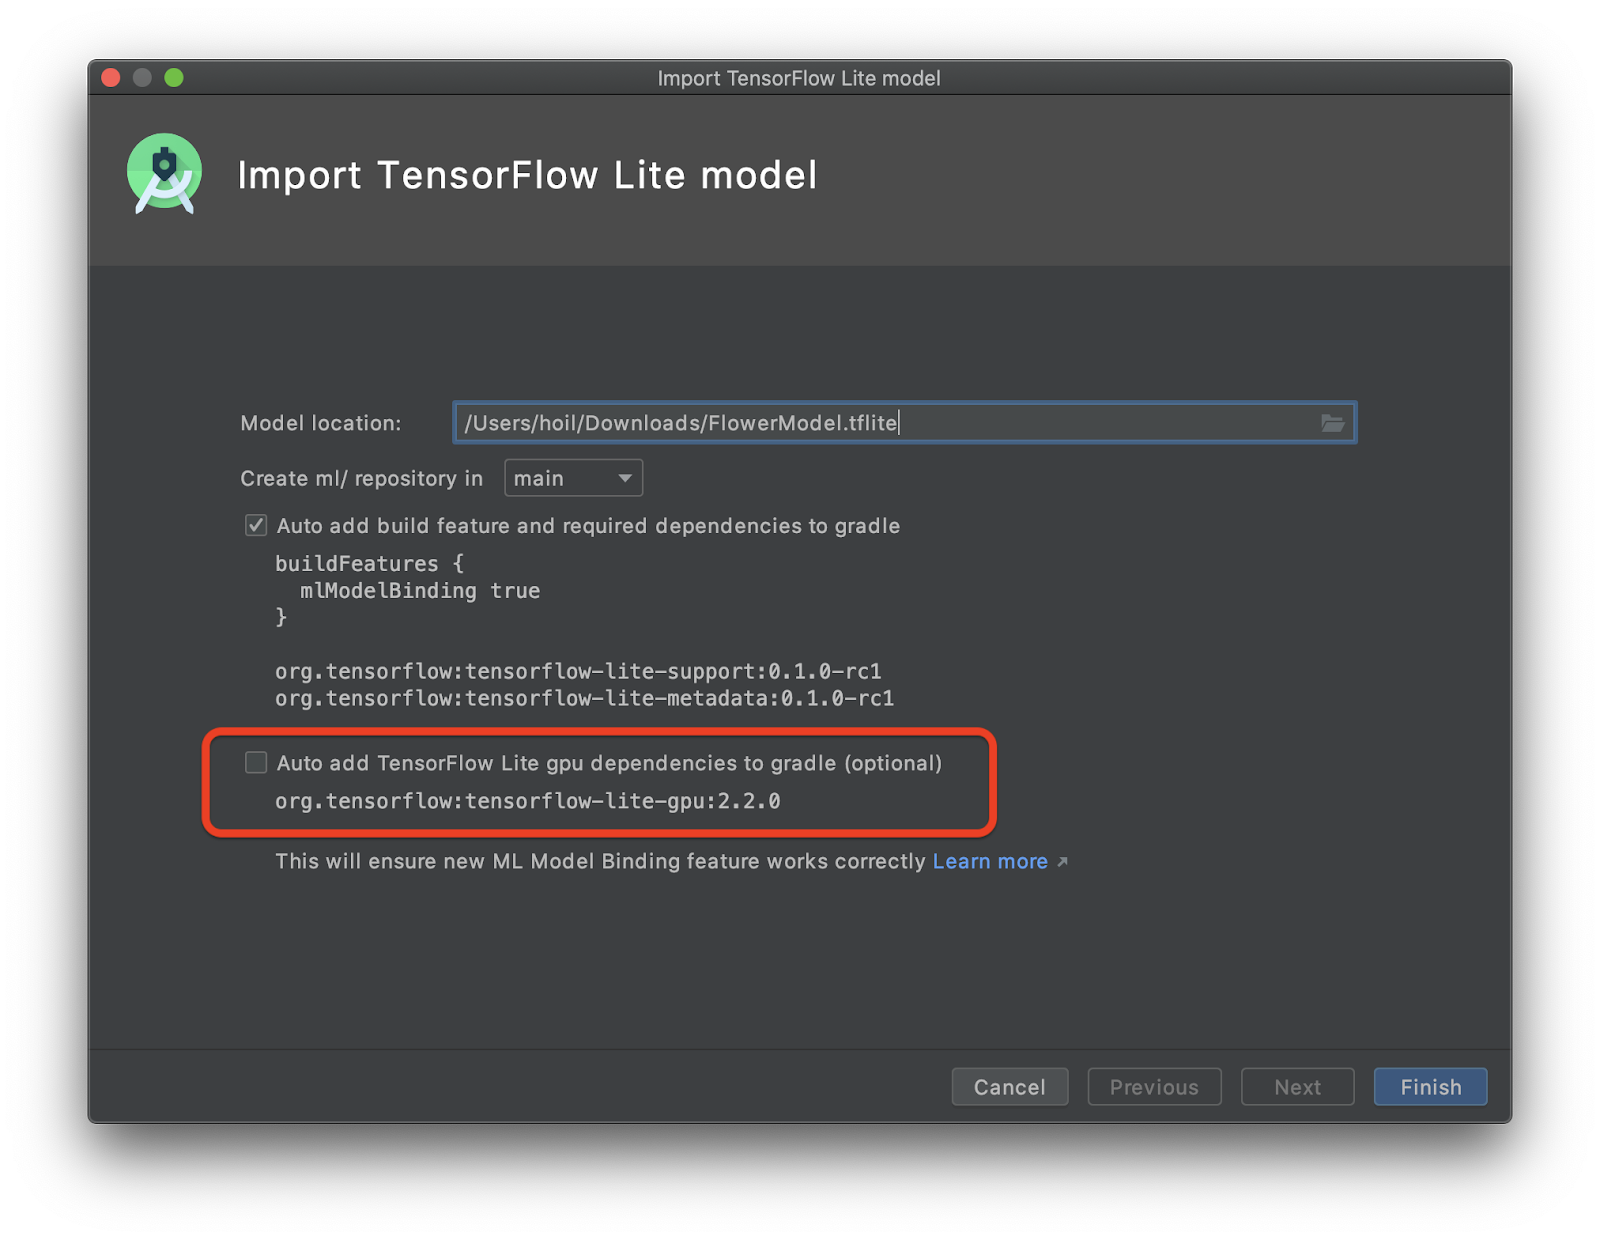Screen dimensions: 1600x1240
Task: Click the Previous button
Action: tap(1154, 1087)
